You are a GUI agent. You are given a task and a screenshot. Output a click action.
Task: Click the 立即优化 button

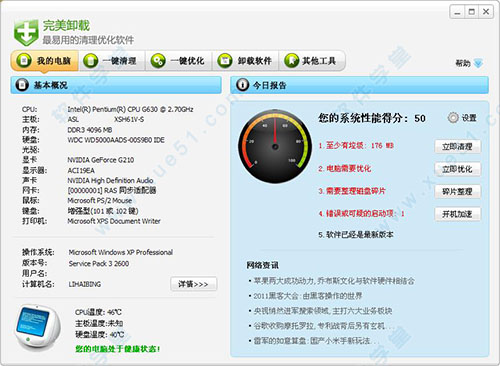pyautogui.click(x=457, y=169)
